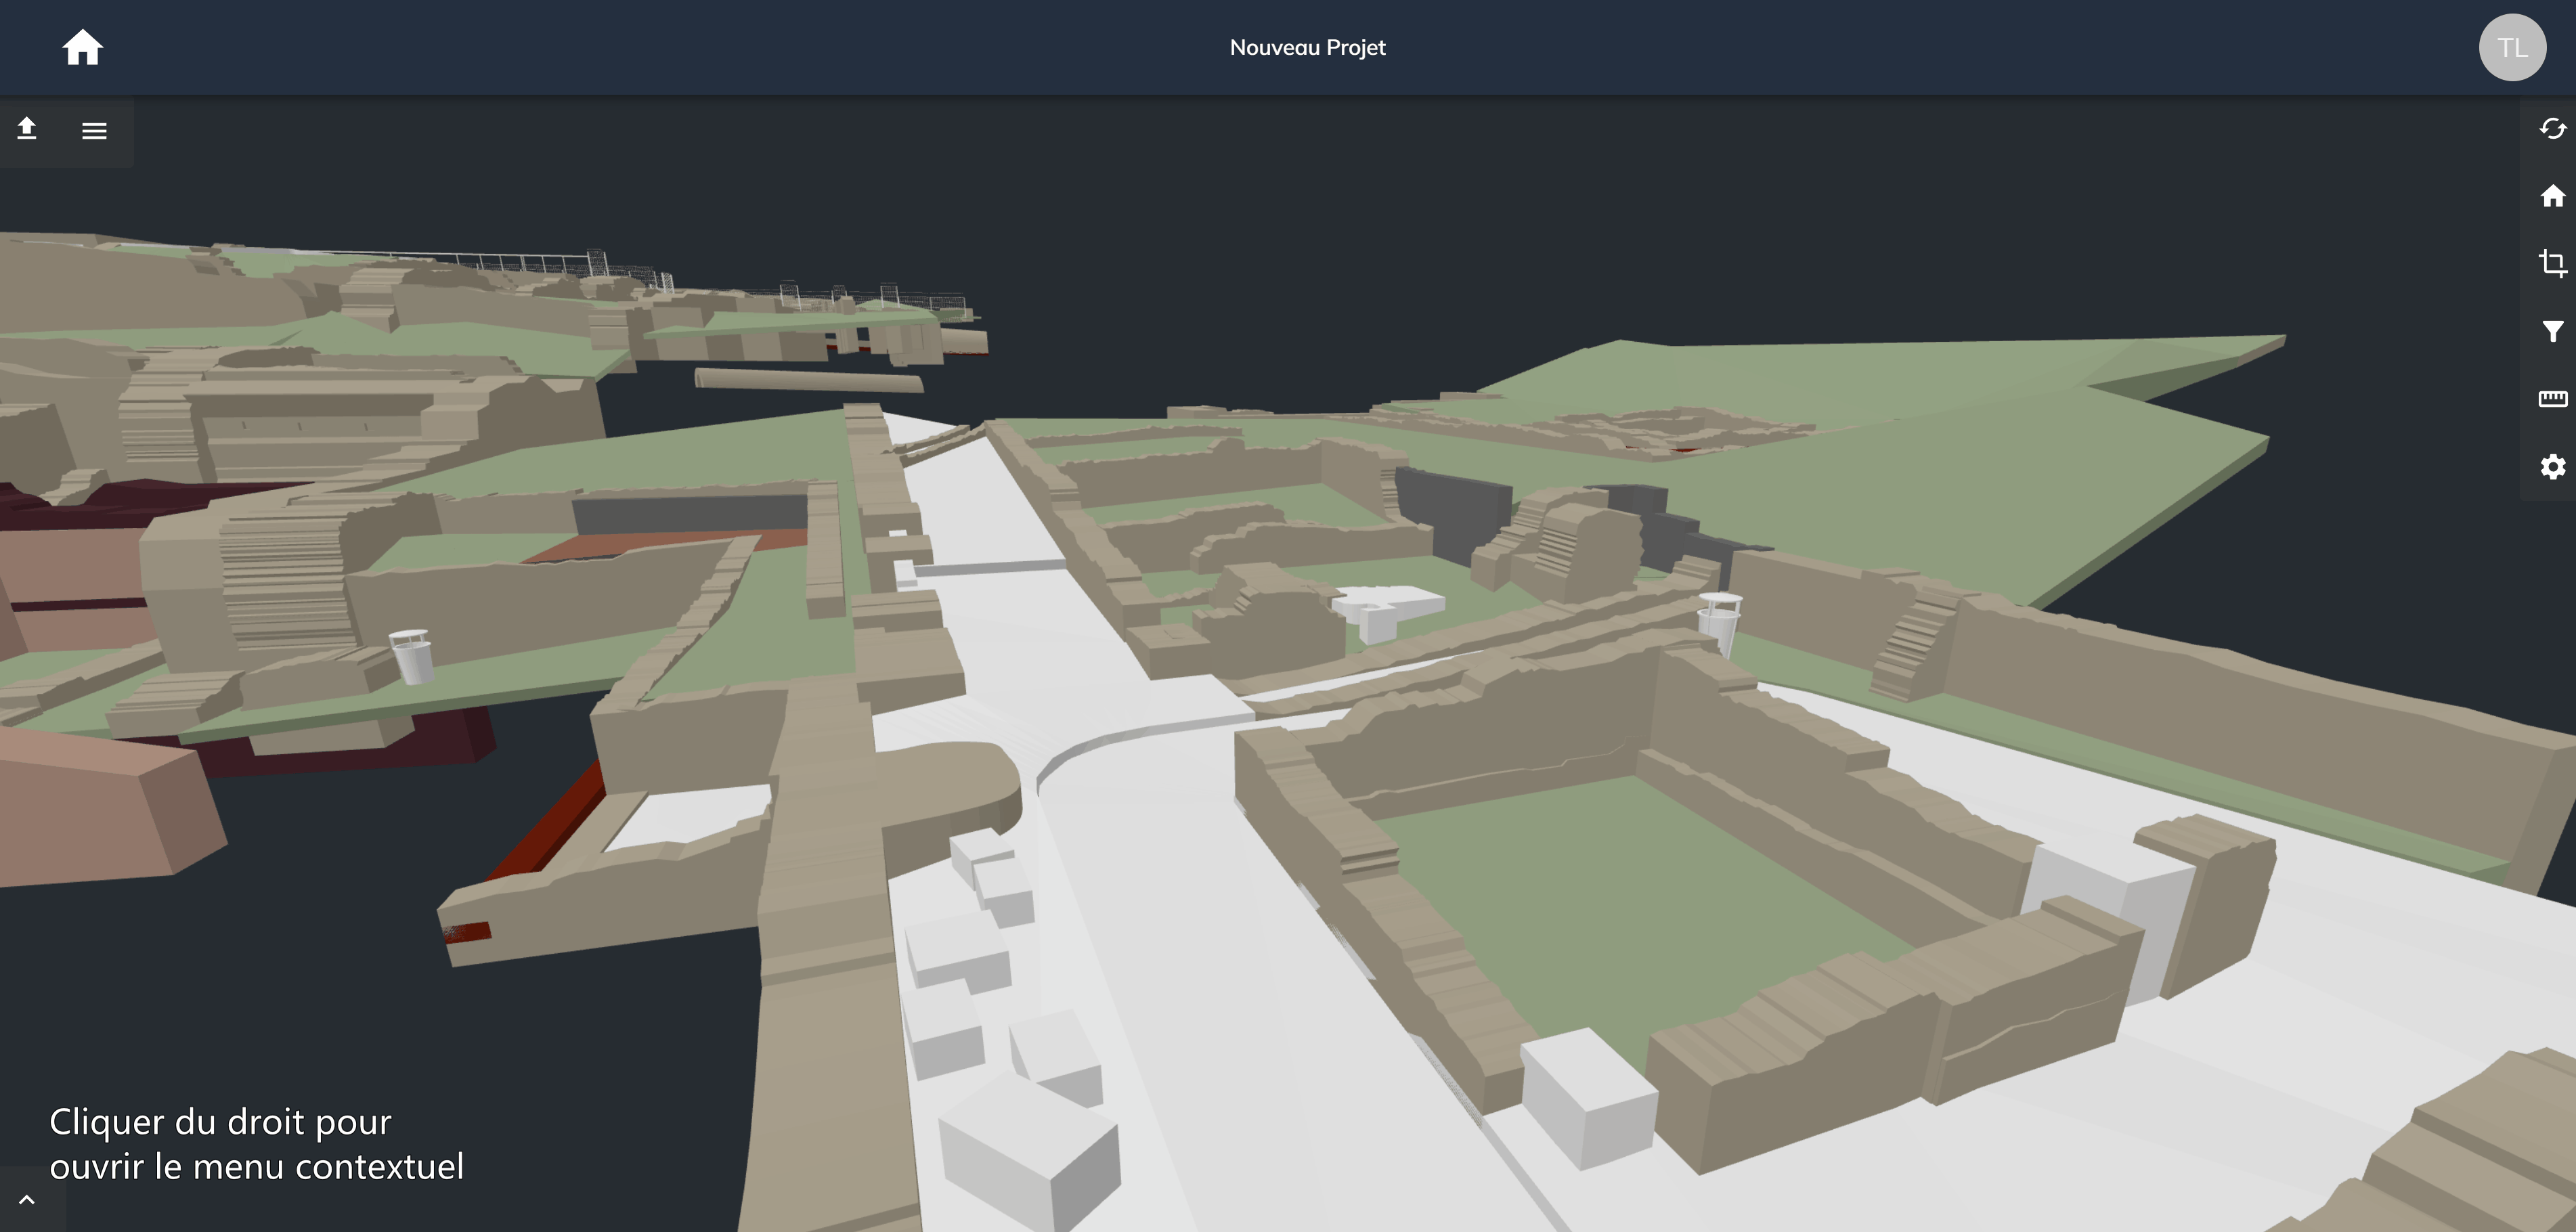Reset view with the home view icon

(2552, 196)
